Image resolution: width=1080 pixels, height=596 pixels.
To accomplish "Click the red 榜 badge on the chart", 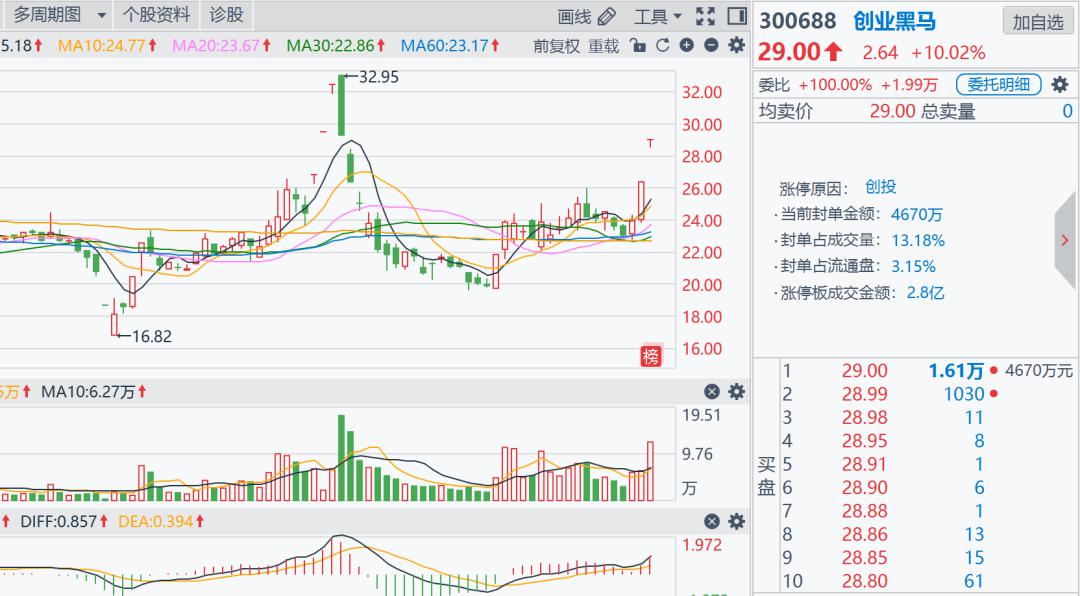I will point(651,356).
